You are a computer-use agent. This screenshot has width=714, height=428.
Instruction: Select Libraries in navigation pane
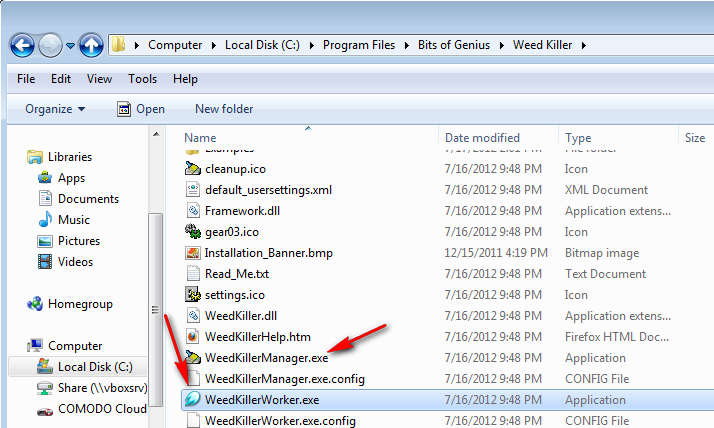(70, 157)
